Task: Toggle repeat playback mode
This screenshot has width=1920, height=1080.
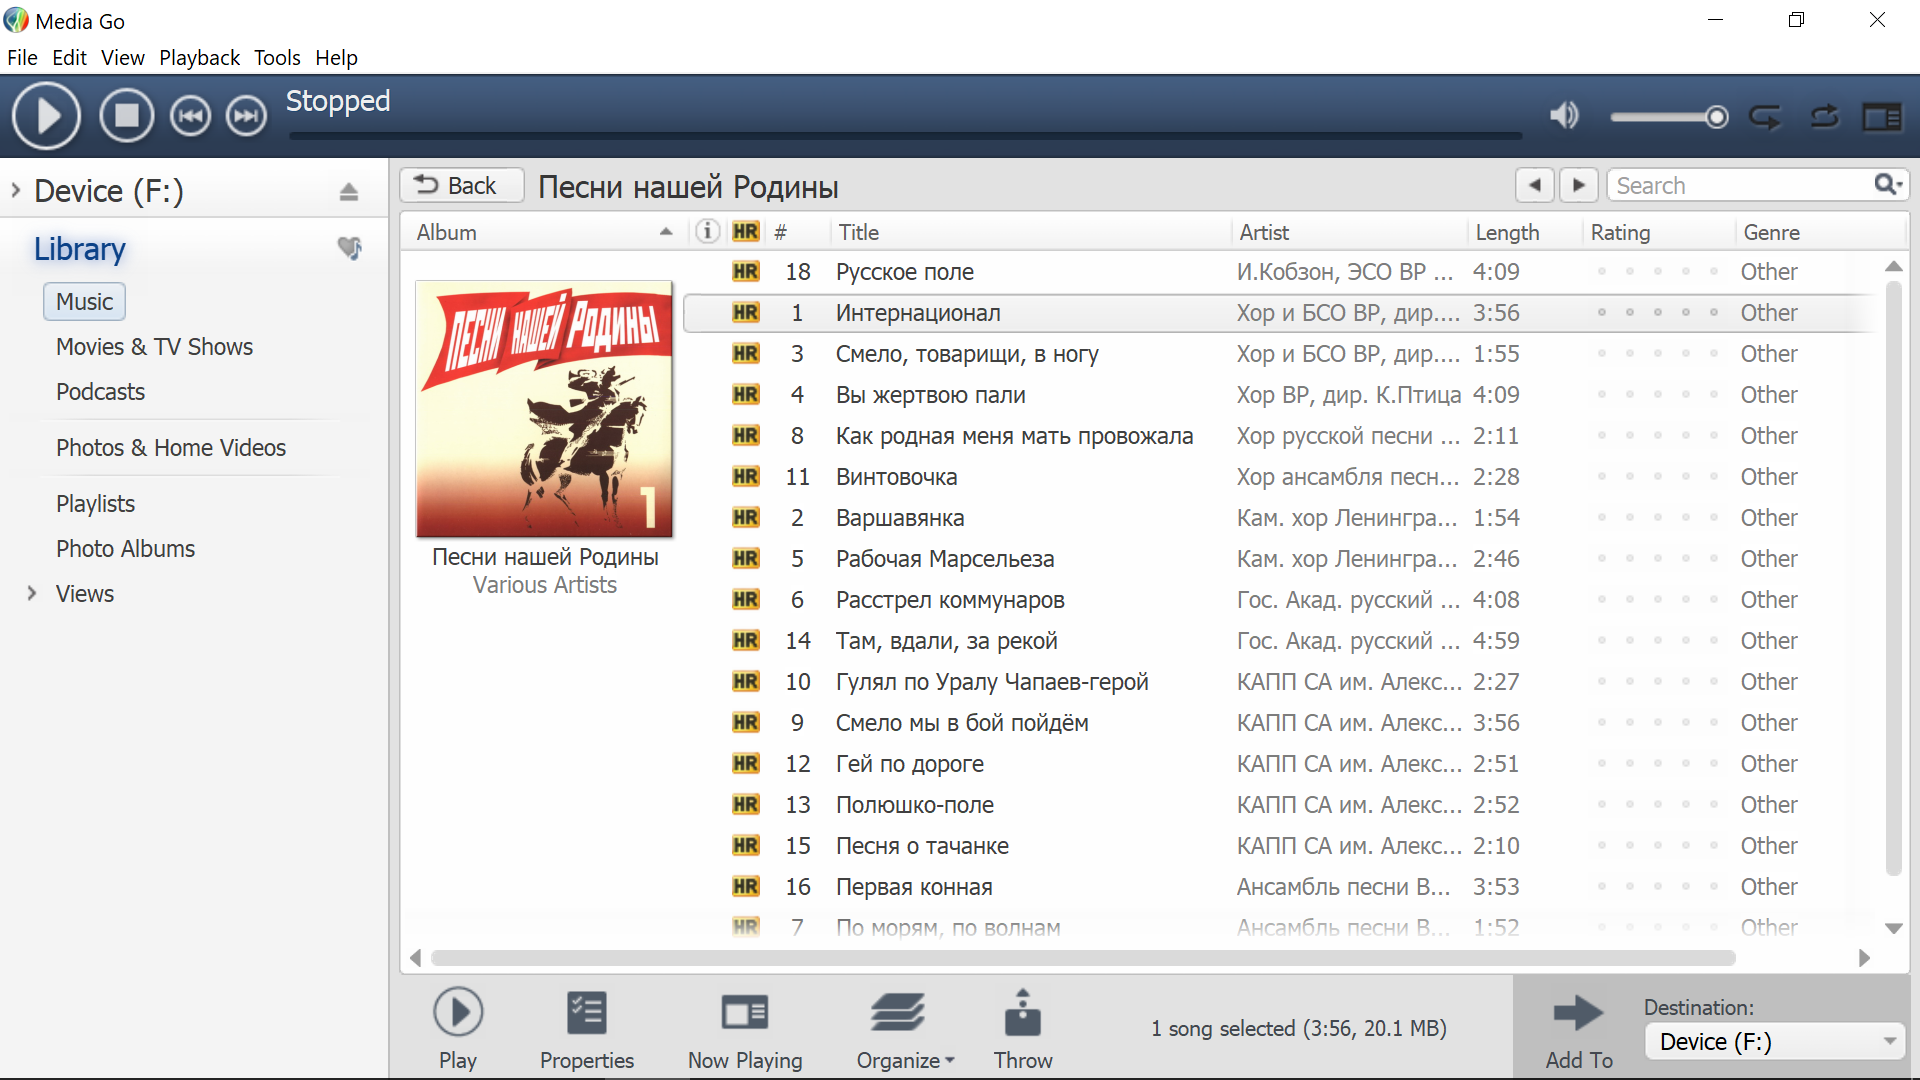Action: [1765, 117]
